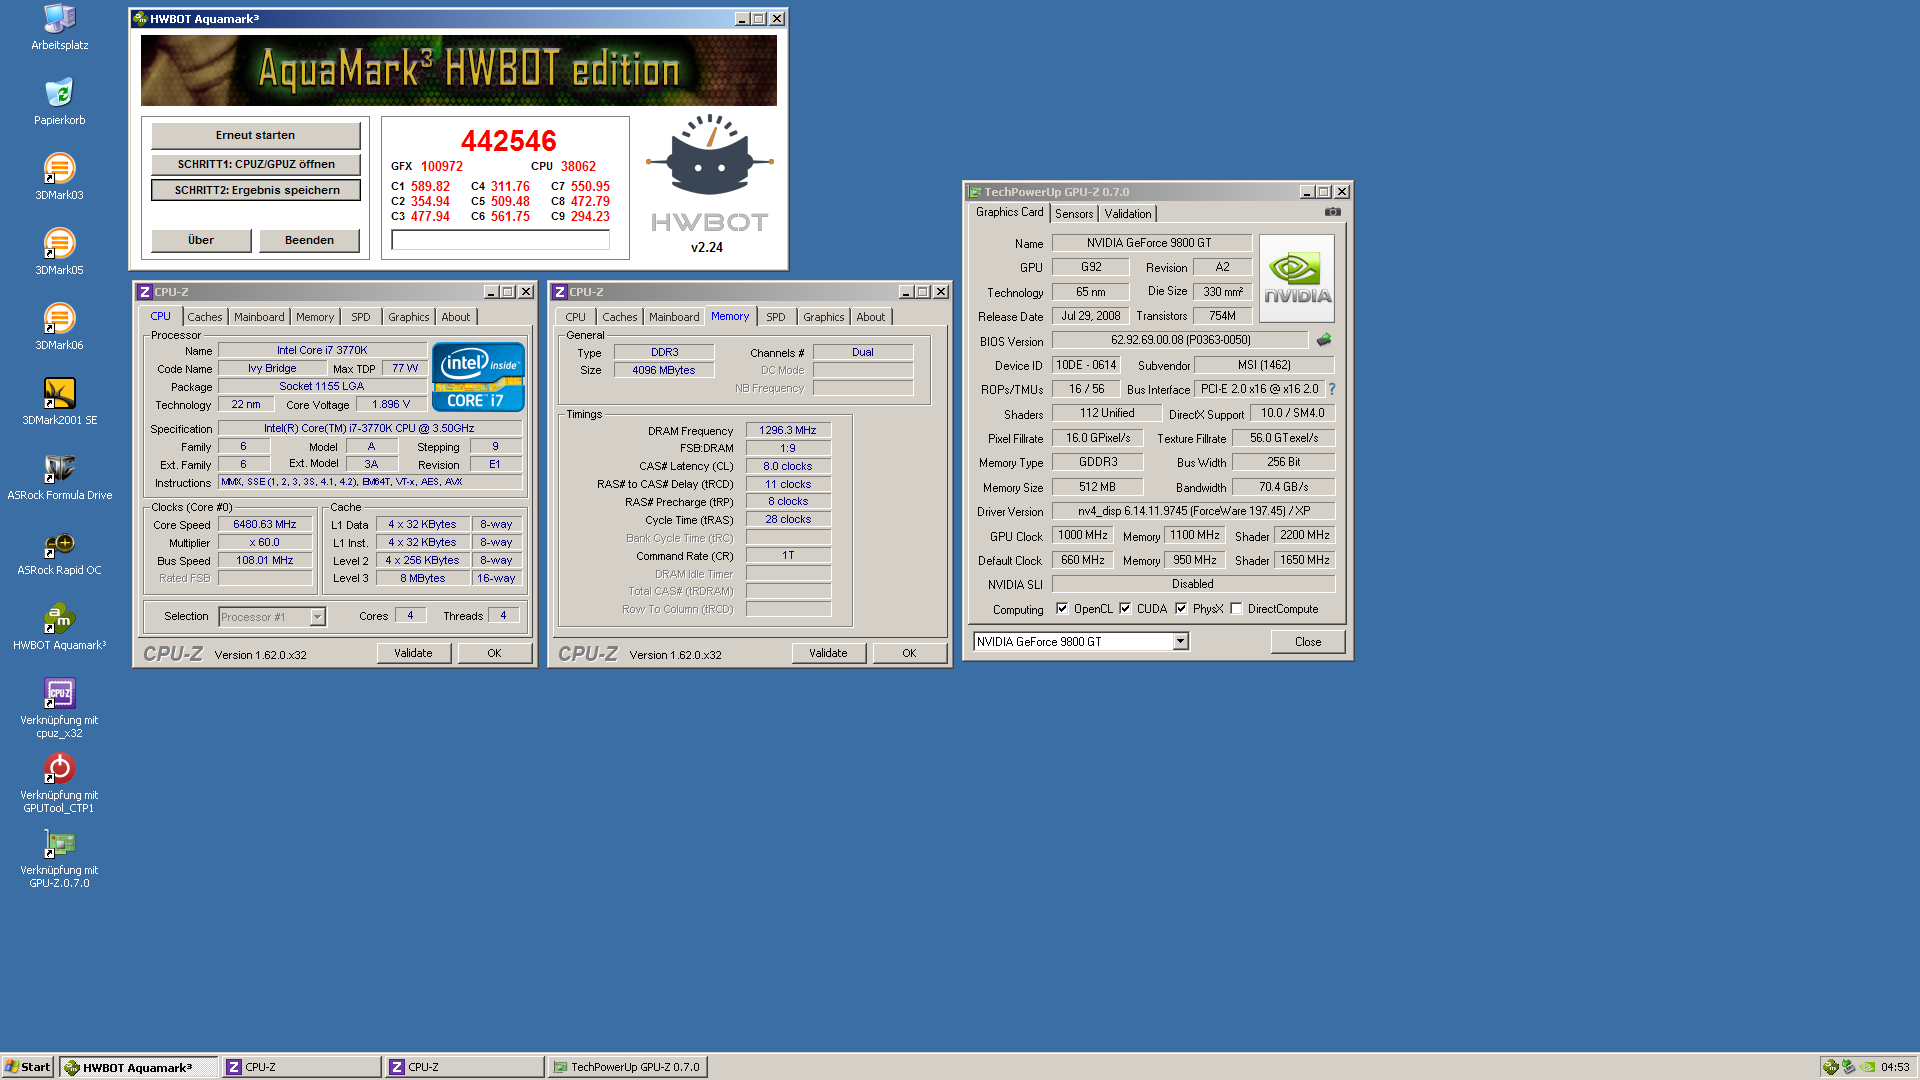Click the Start button on taskbar

coord(28,1067)
